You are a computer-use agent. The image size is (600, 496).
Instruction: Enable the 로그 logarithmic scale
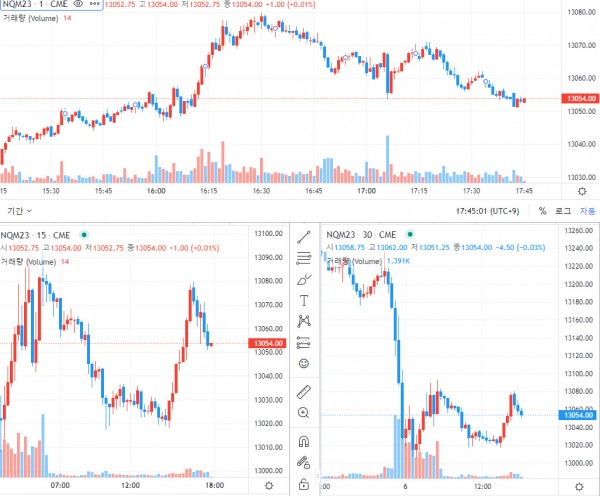563,211
